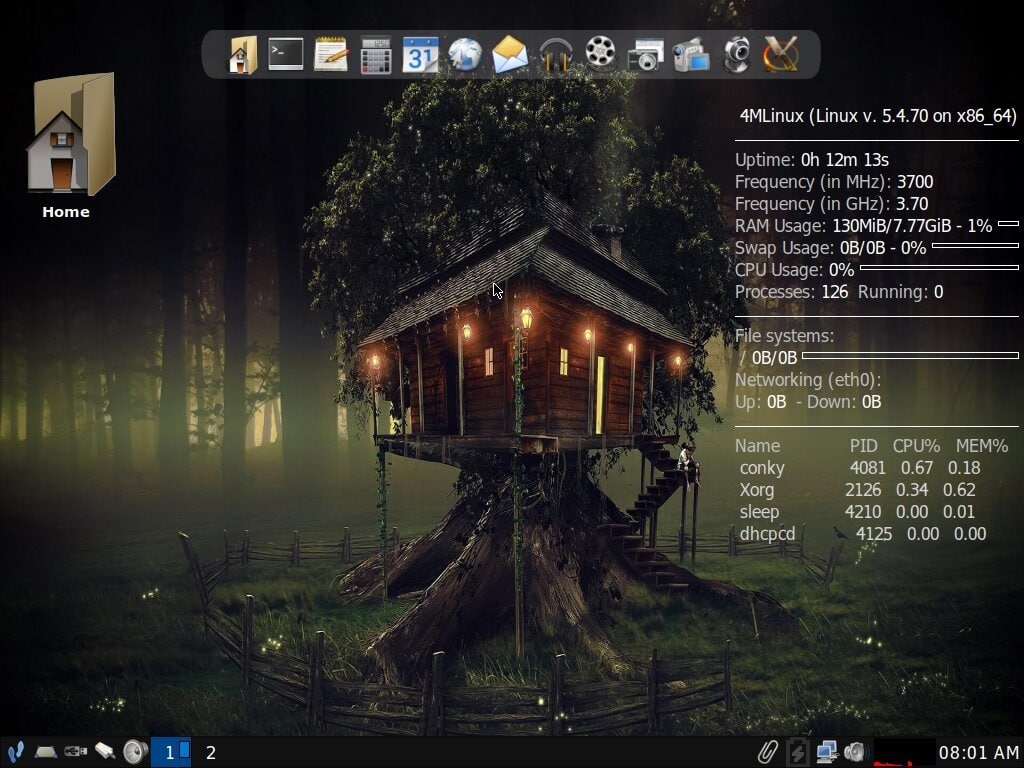Viewport: 1024px width, 768px height.
Task: Click the conky process row
Action: coord(860,468)
